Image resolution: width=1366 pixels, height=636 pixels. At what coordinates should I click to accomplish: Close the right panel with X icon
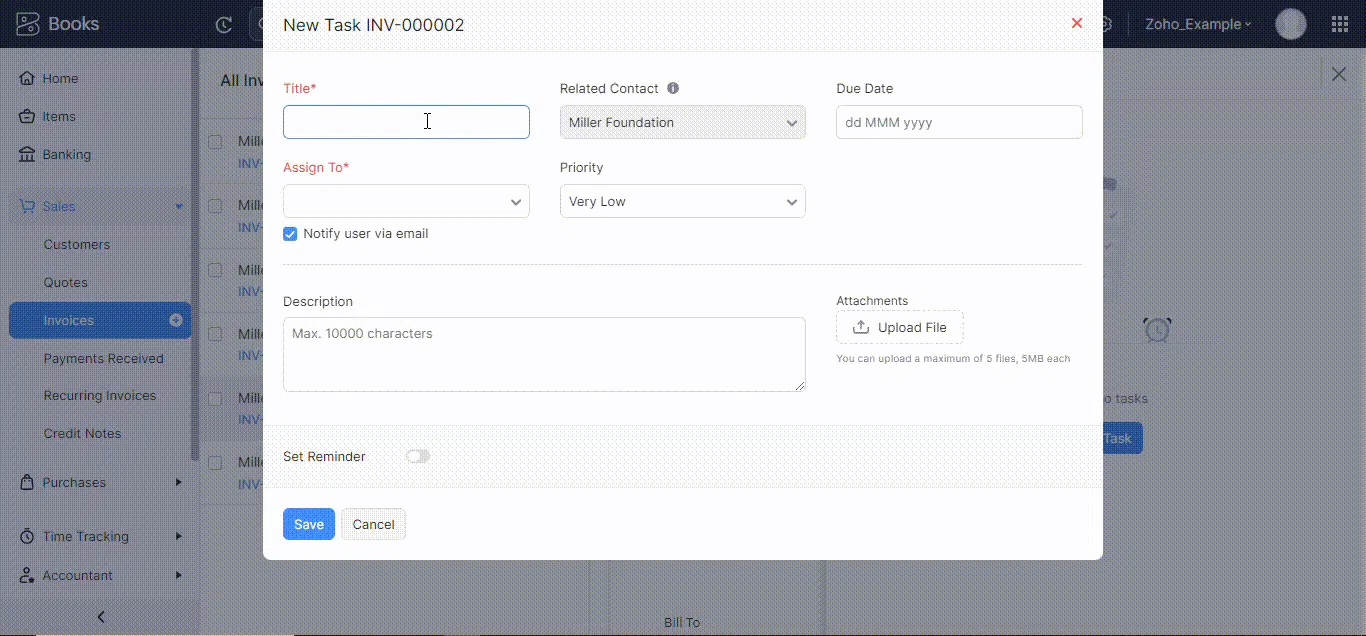[1339, 74]
